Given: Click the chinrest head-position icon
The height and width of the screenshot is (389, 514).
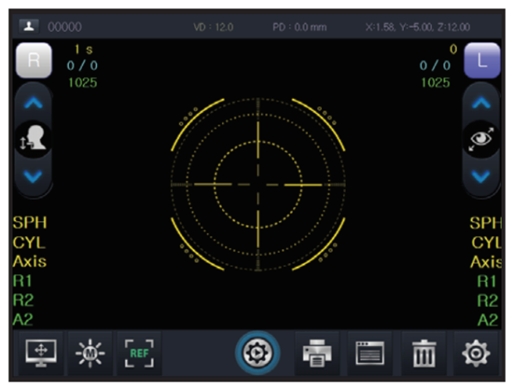Looking at the screenshot, I should tap(33, 139).
